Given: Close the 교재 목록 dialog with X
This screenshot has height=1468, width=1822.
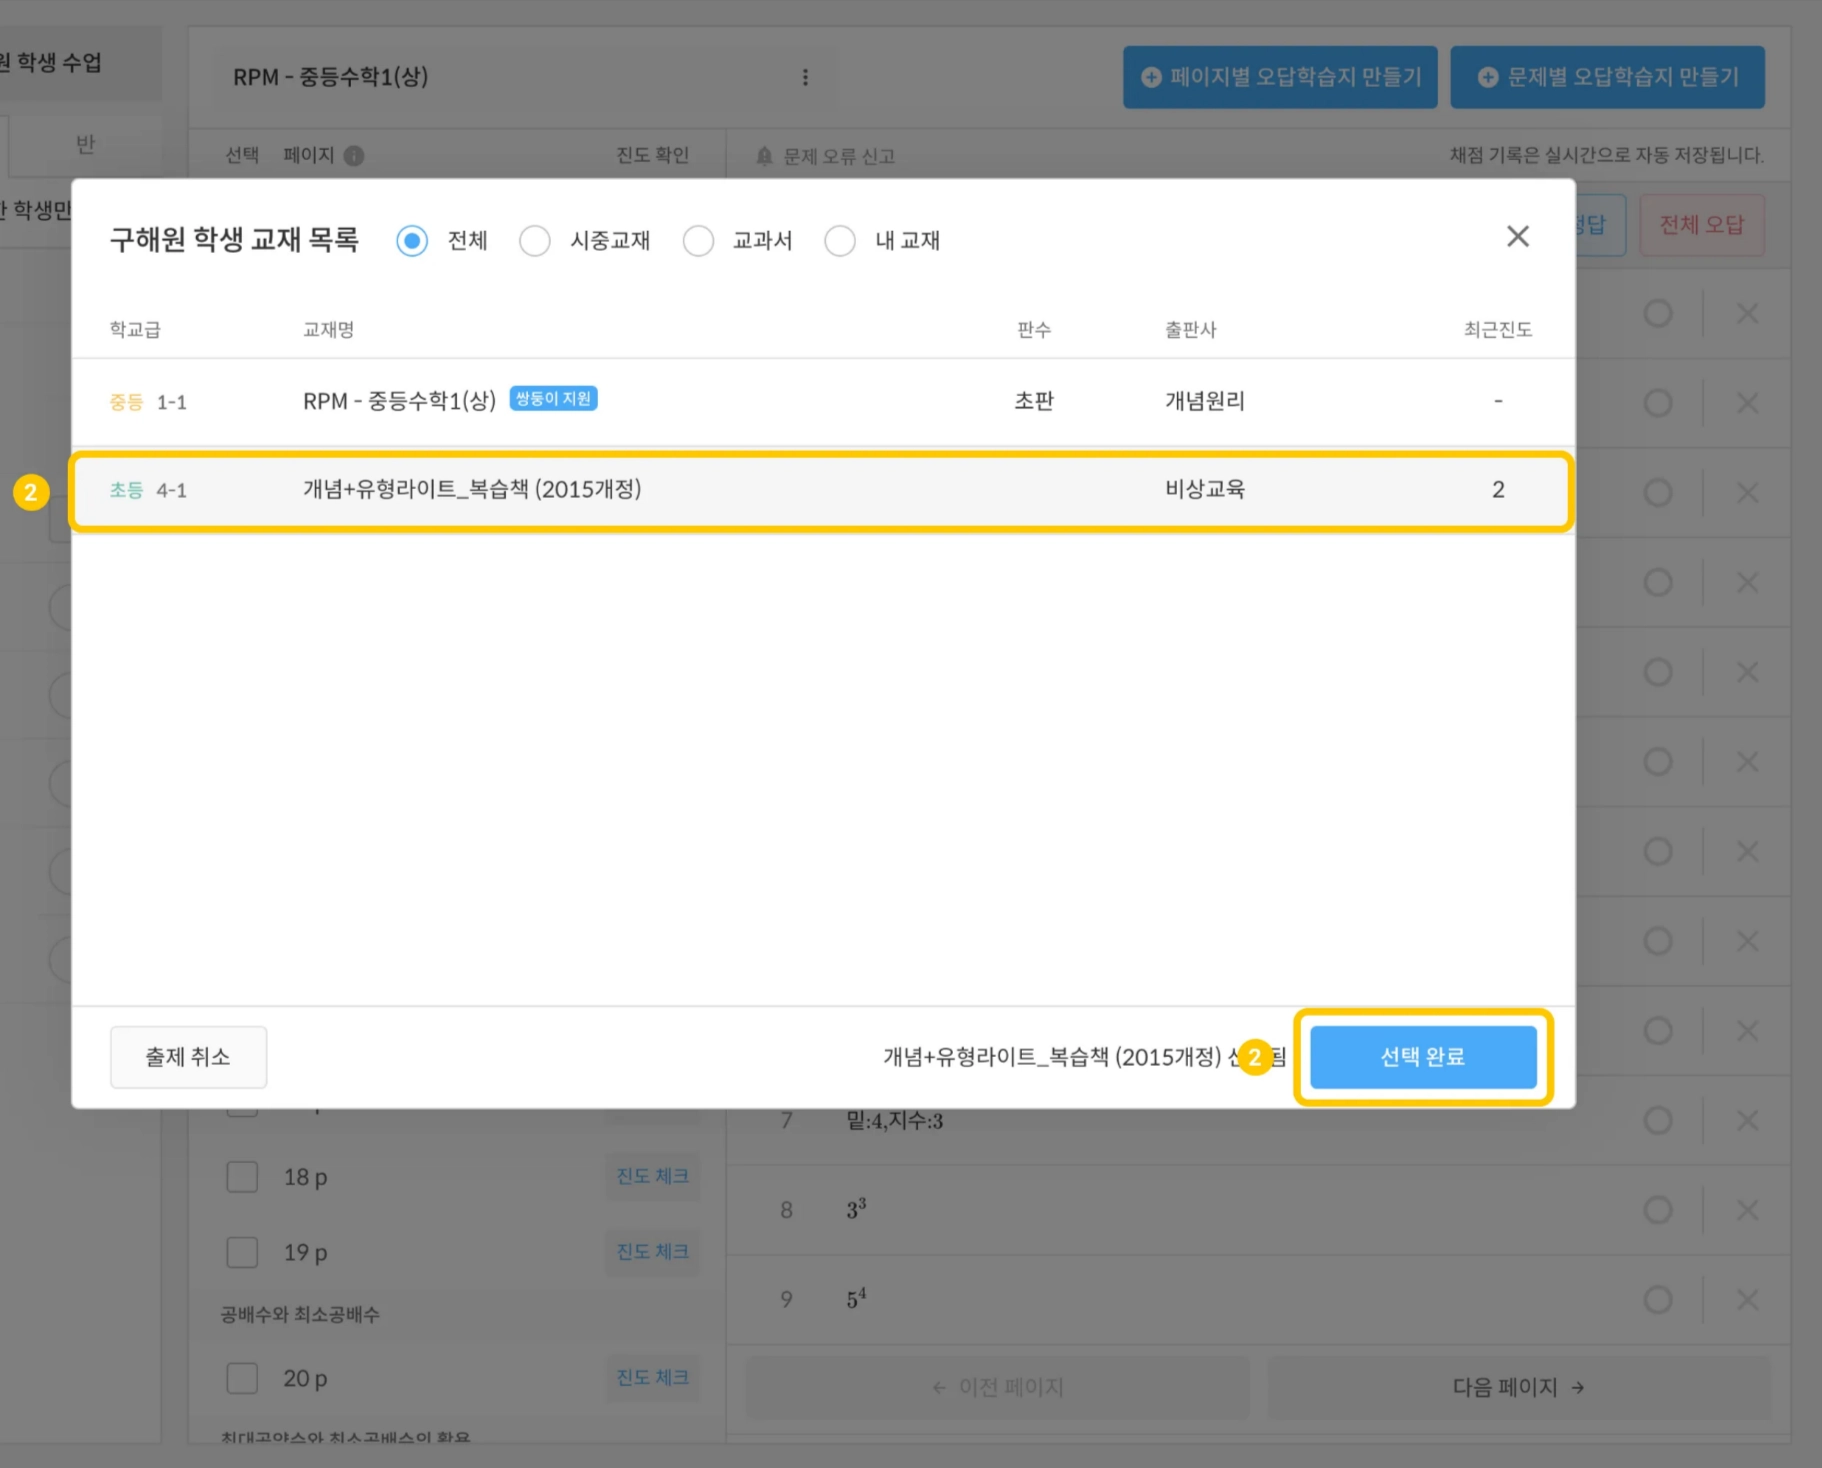Looking at the screenshot, I should pyautogui.click(x=1517, y=237).
